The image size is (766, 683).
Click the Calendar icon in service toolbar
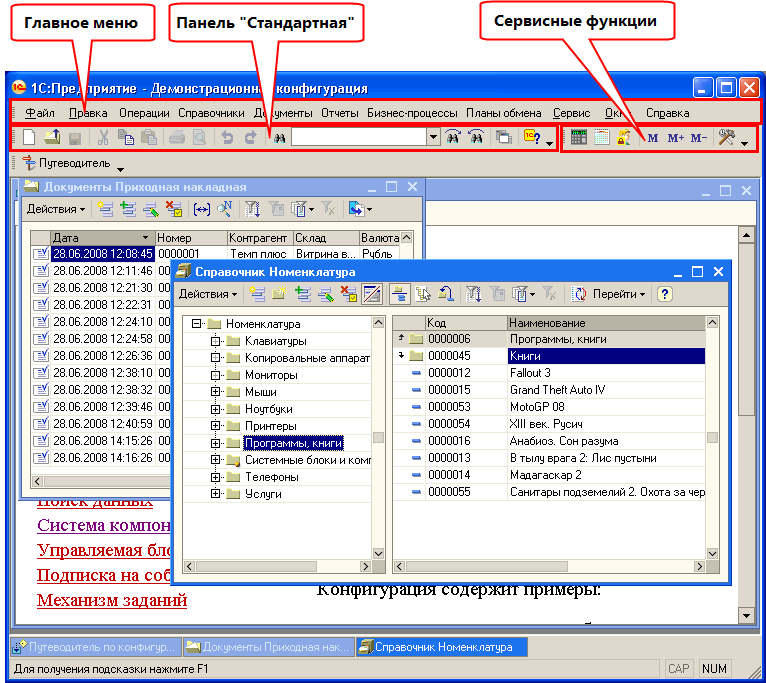tap(601, 138)
